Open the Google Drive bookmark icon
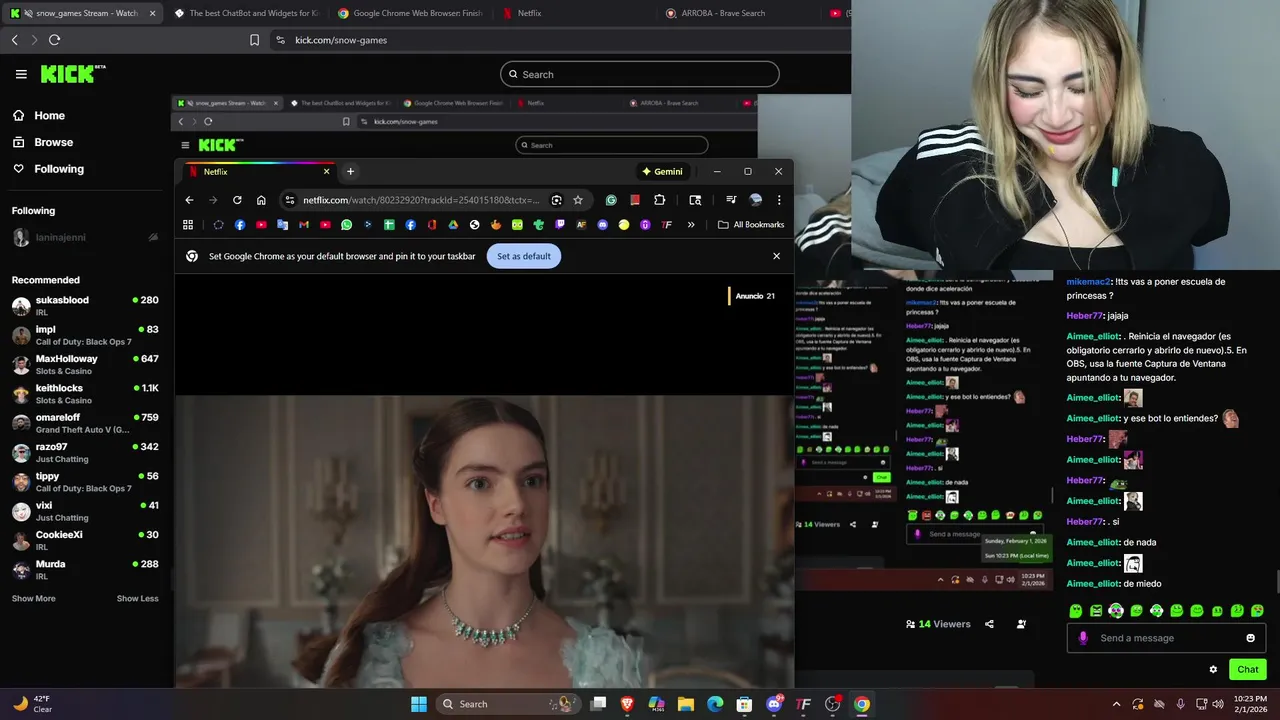 pyautogui.click(x=453, y=225)
